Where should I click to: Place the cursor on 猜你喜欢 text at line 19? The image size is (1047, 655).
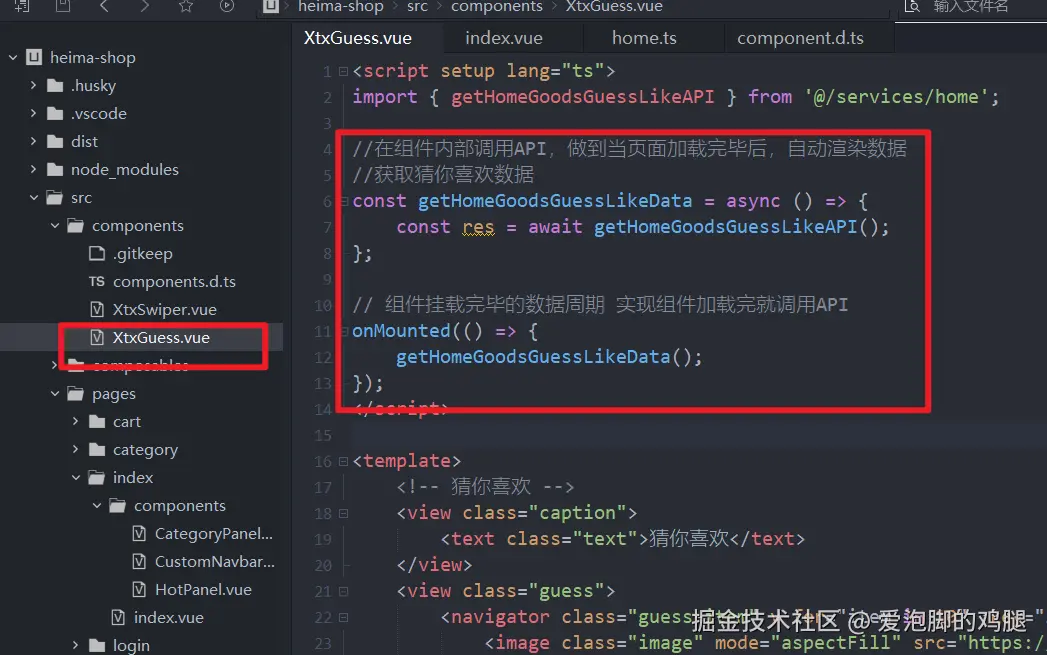pos(689,539)
